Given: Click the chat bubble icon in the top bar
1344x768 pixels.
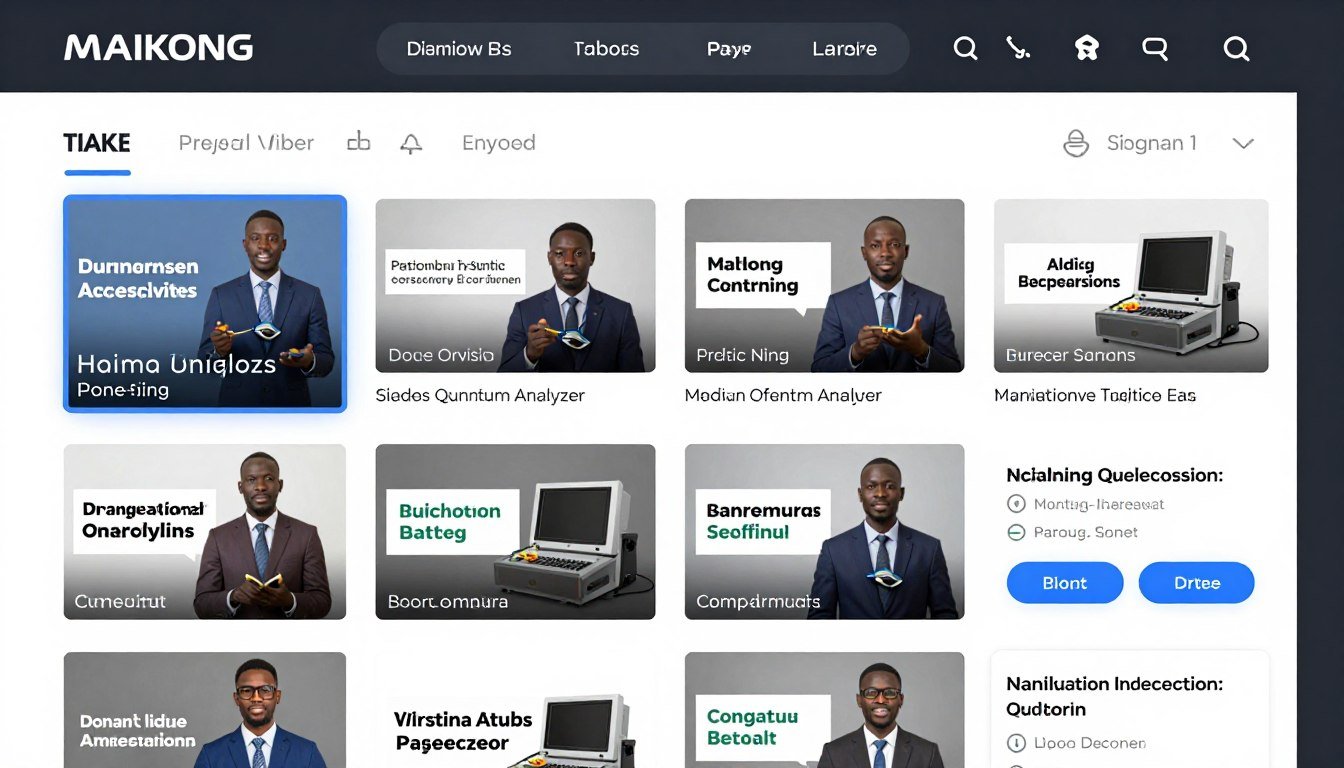Looking at the screenshot, I should click(1154, 47).
